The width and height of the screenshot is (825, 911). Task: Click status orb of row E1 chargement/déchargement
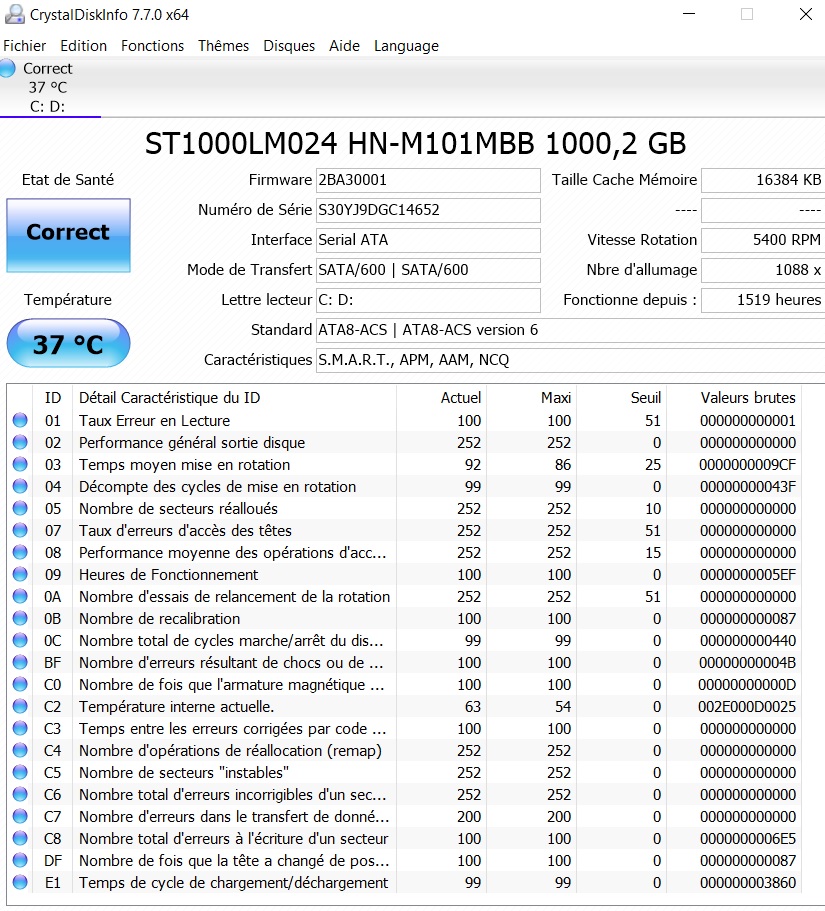20,883
